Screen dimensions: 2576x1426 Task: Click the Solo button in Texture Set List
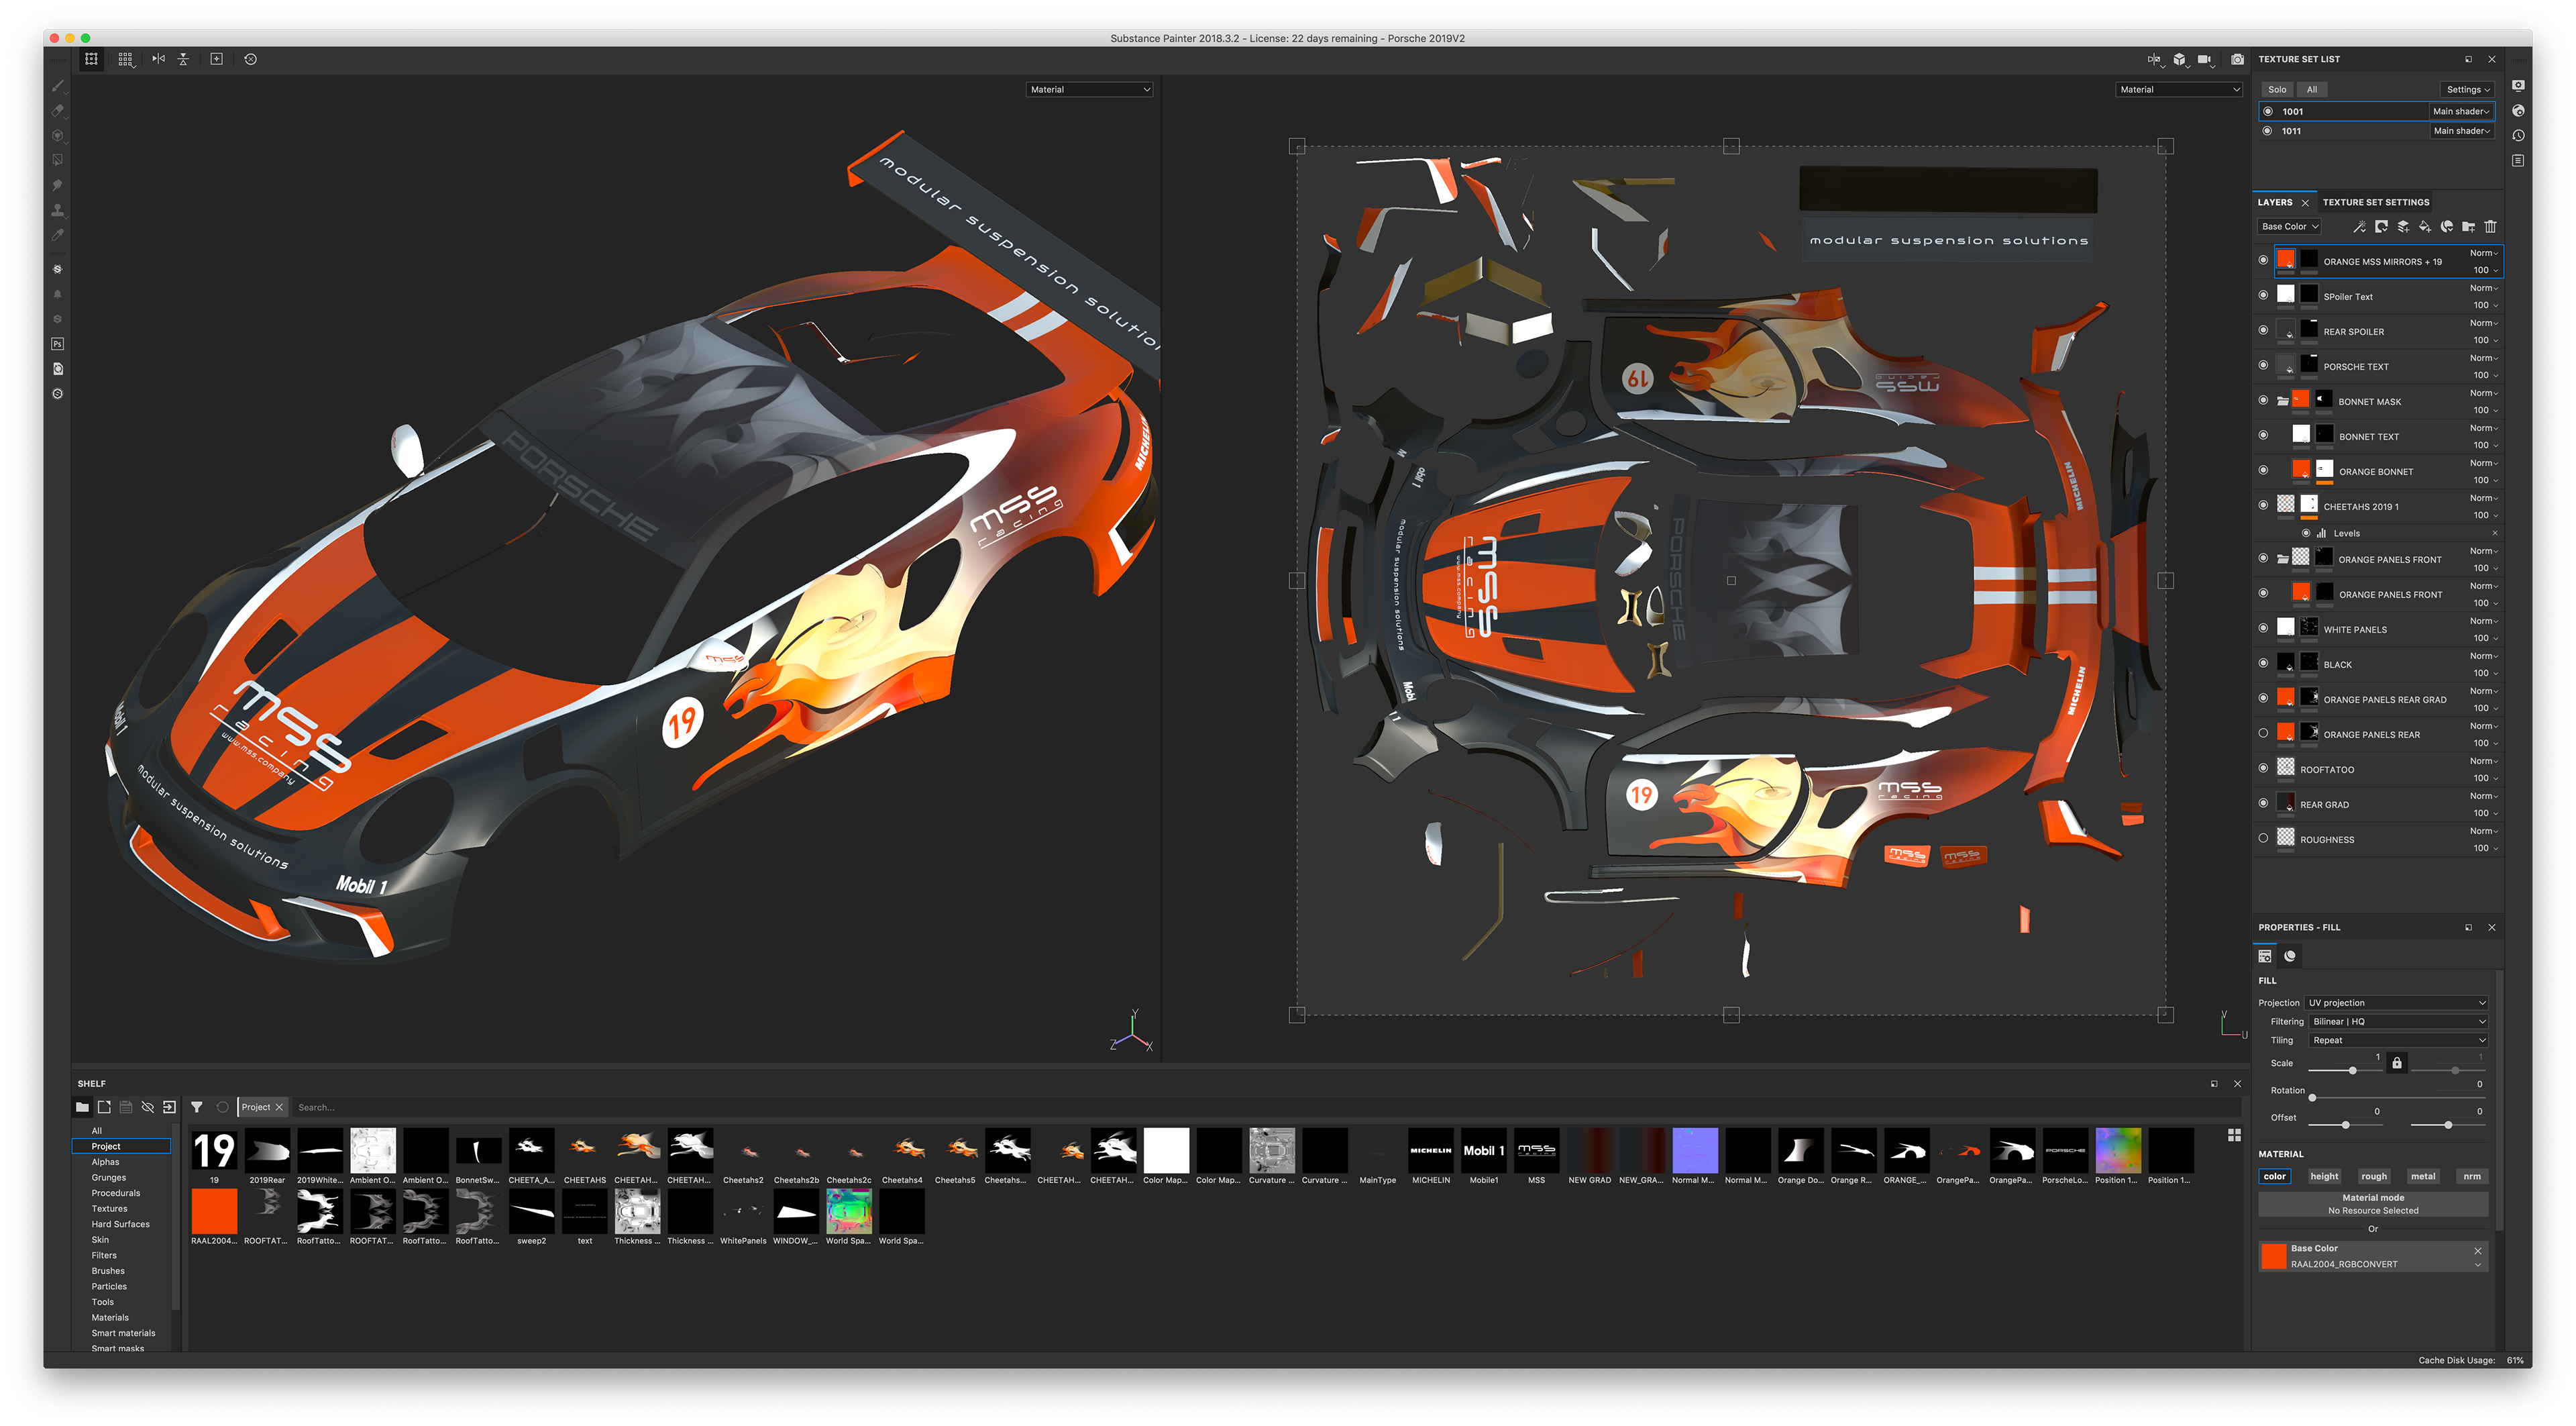coord(2277,89)
